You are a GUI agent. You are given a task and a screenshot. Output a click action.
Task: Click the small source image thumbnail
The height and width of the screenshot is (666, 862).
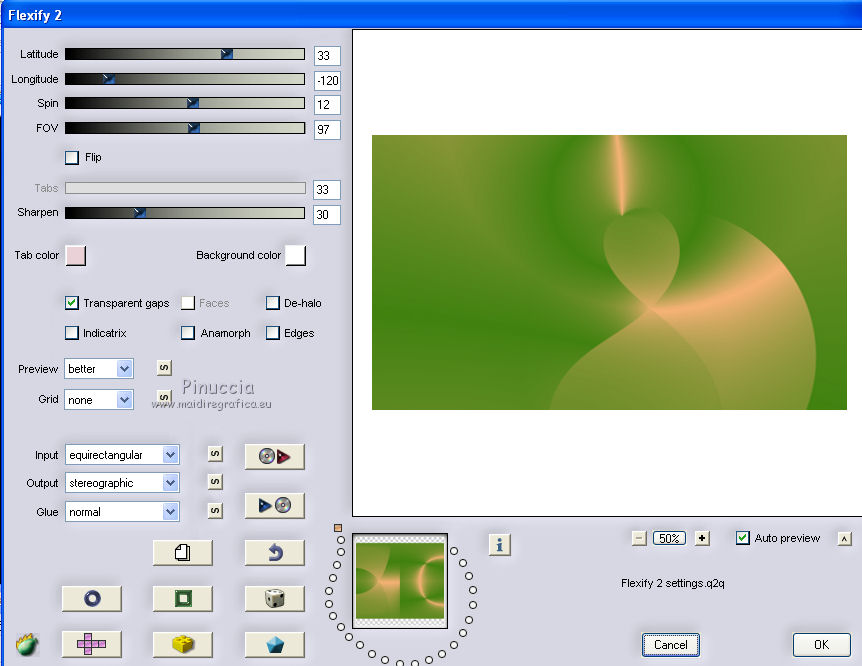pyautogui.click(x=400, y=581)
